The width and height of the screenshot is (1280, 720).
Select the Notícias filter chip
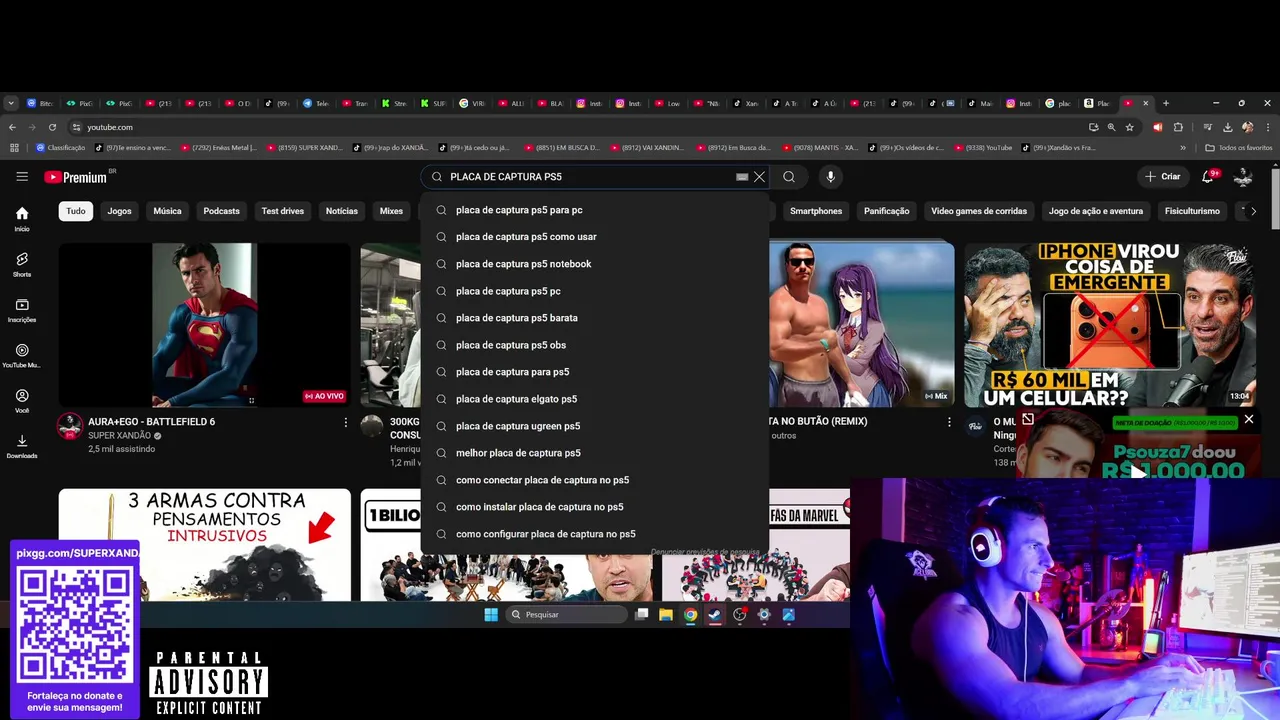pyautogui.click(x=341, y=211)
